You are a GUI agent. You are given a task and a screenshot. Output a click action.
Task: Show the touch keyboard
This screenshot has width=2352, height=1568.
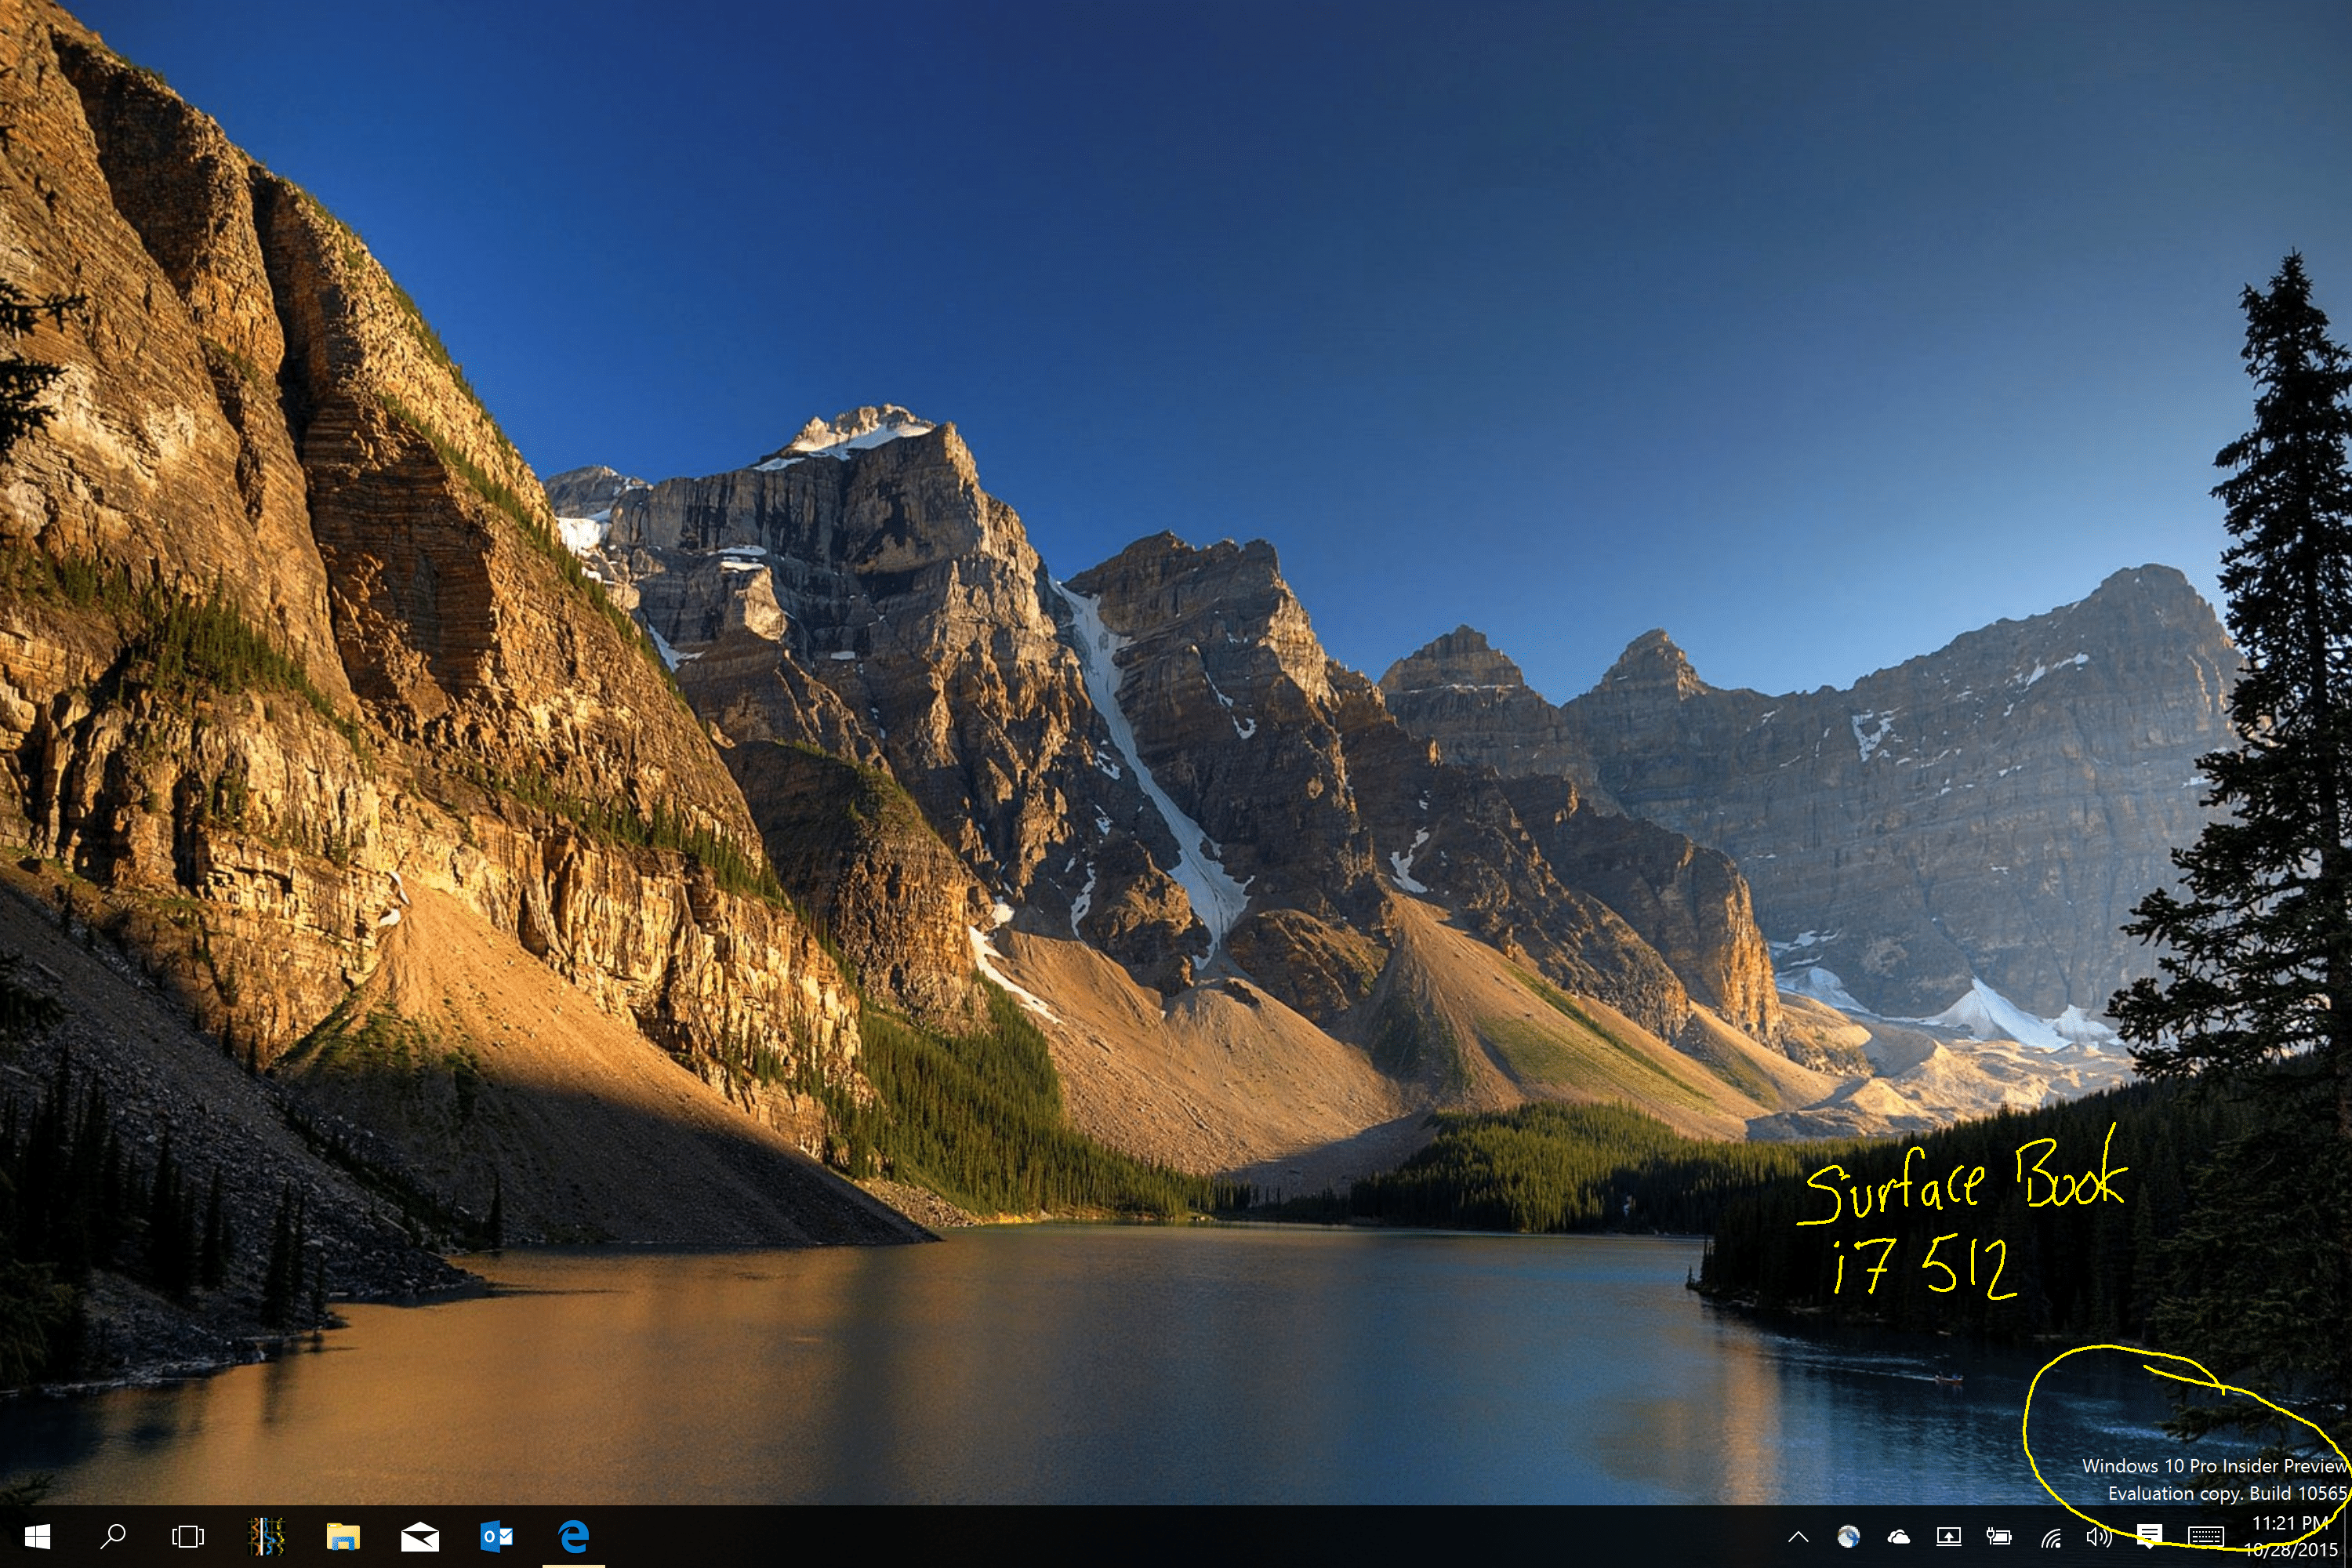(2206, 1537)
